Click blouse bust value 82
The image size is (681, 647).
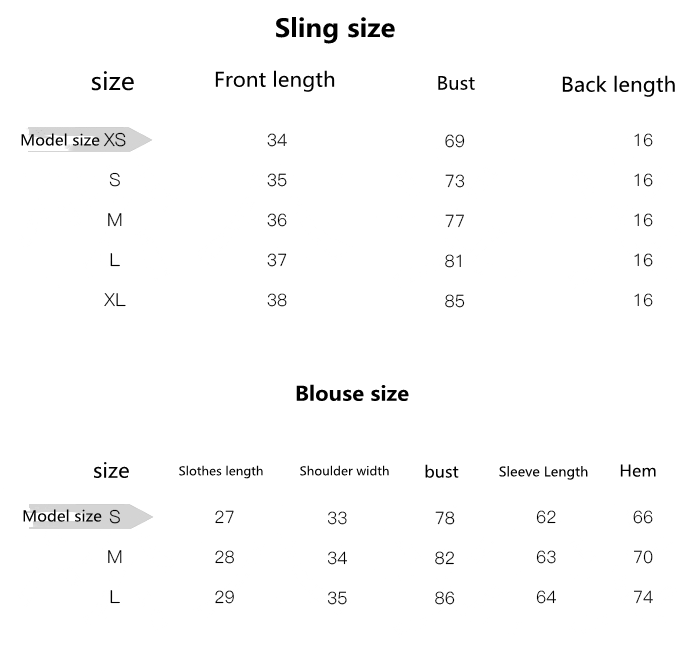(x=445, y=558)
